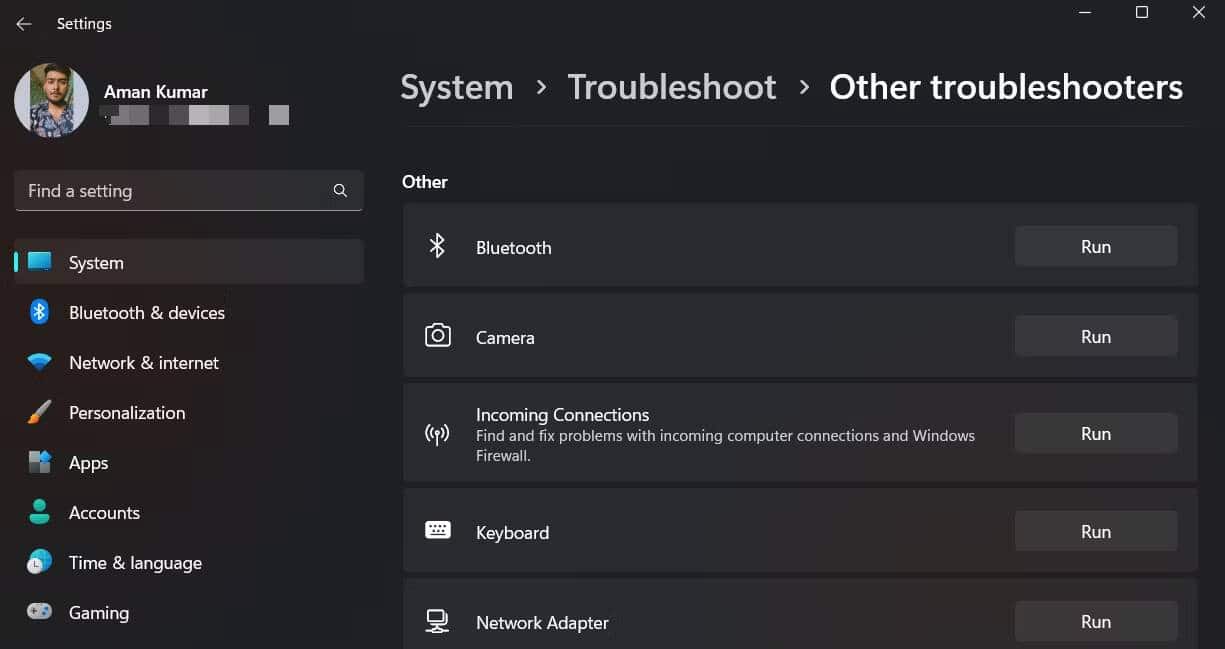Click the Personalization paintbrush icon
Screen dimensions: 1225x649
coord(40,413)
